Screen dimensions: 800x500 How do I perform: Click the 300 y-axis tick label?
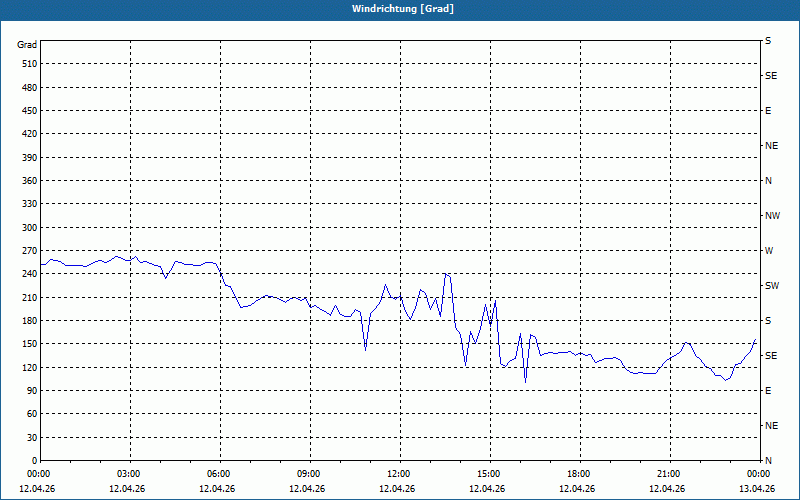coord(30,227)
